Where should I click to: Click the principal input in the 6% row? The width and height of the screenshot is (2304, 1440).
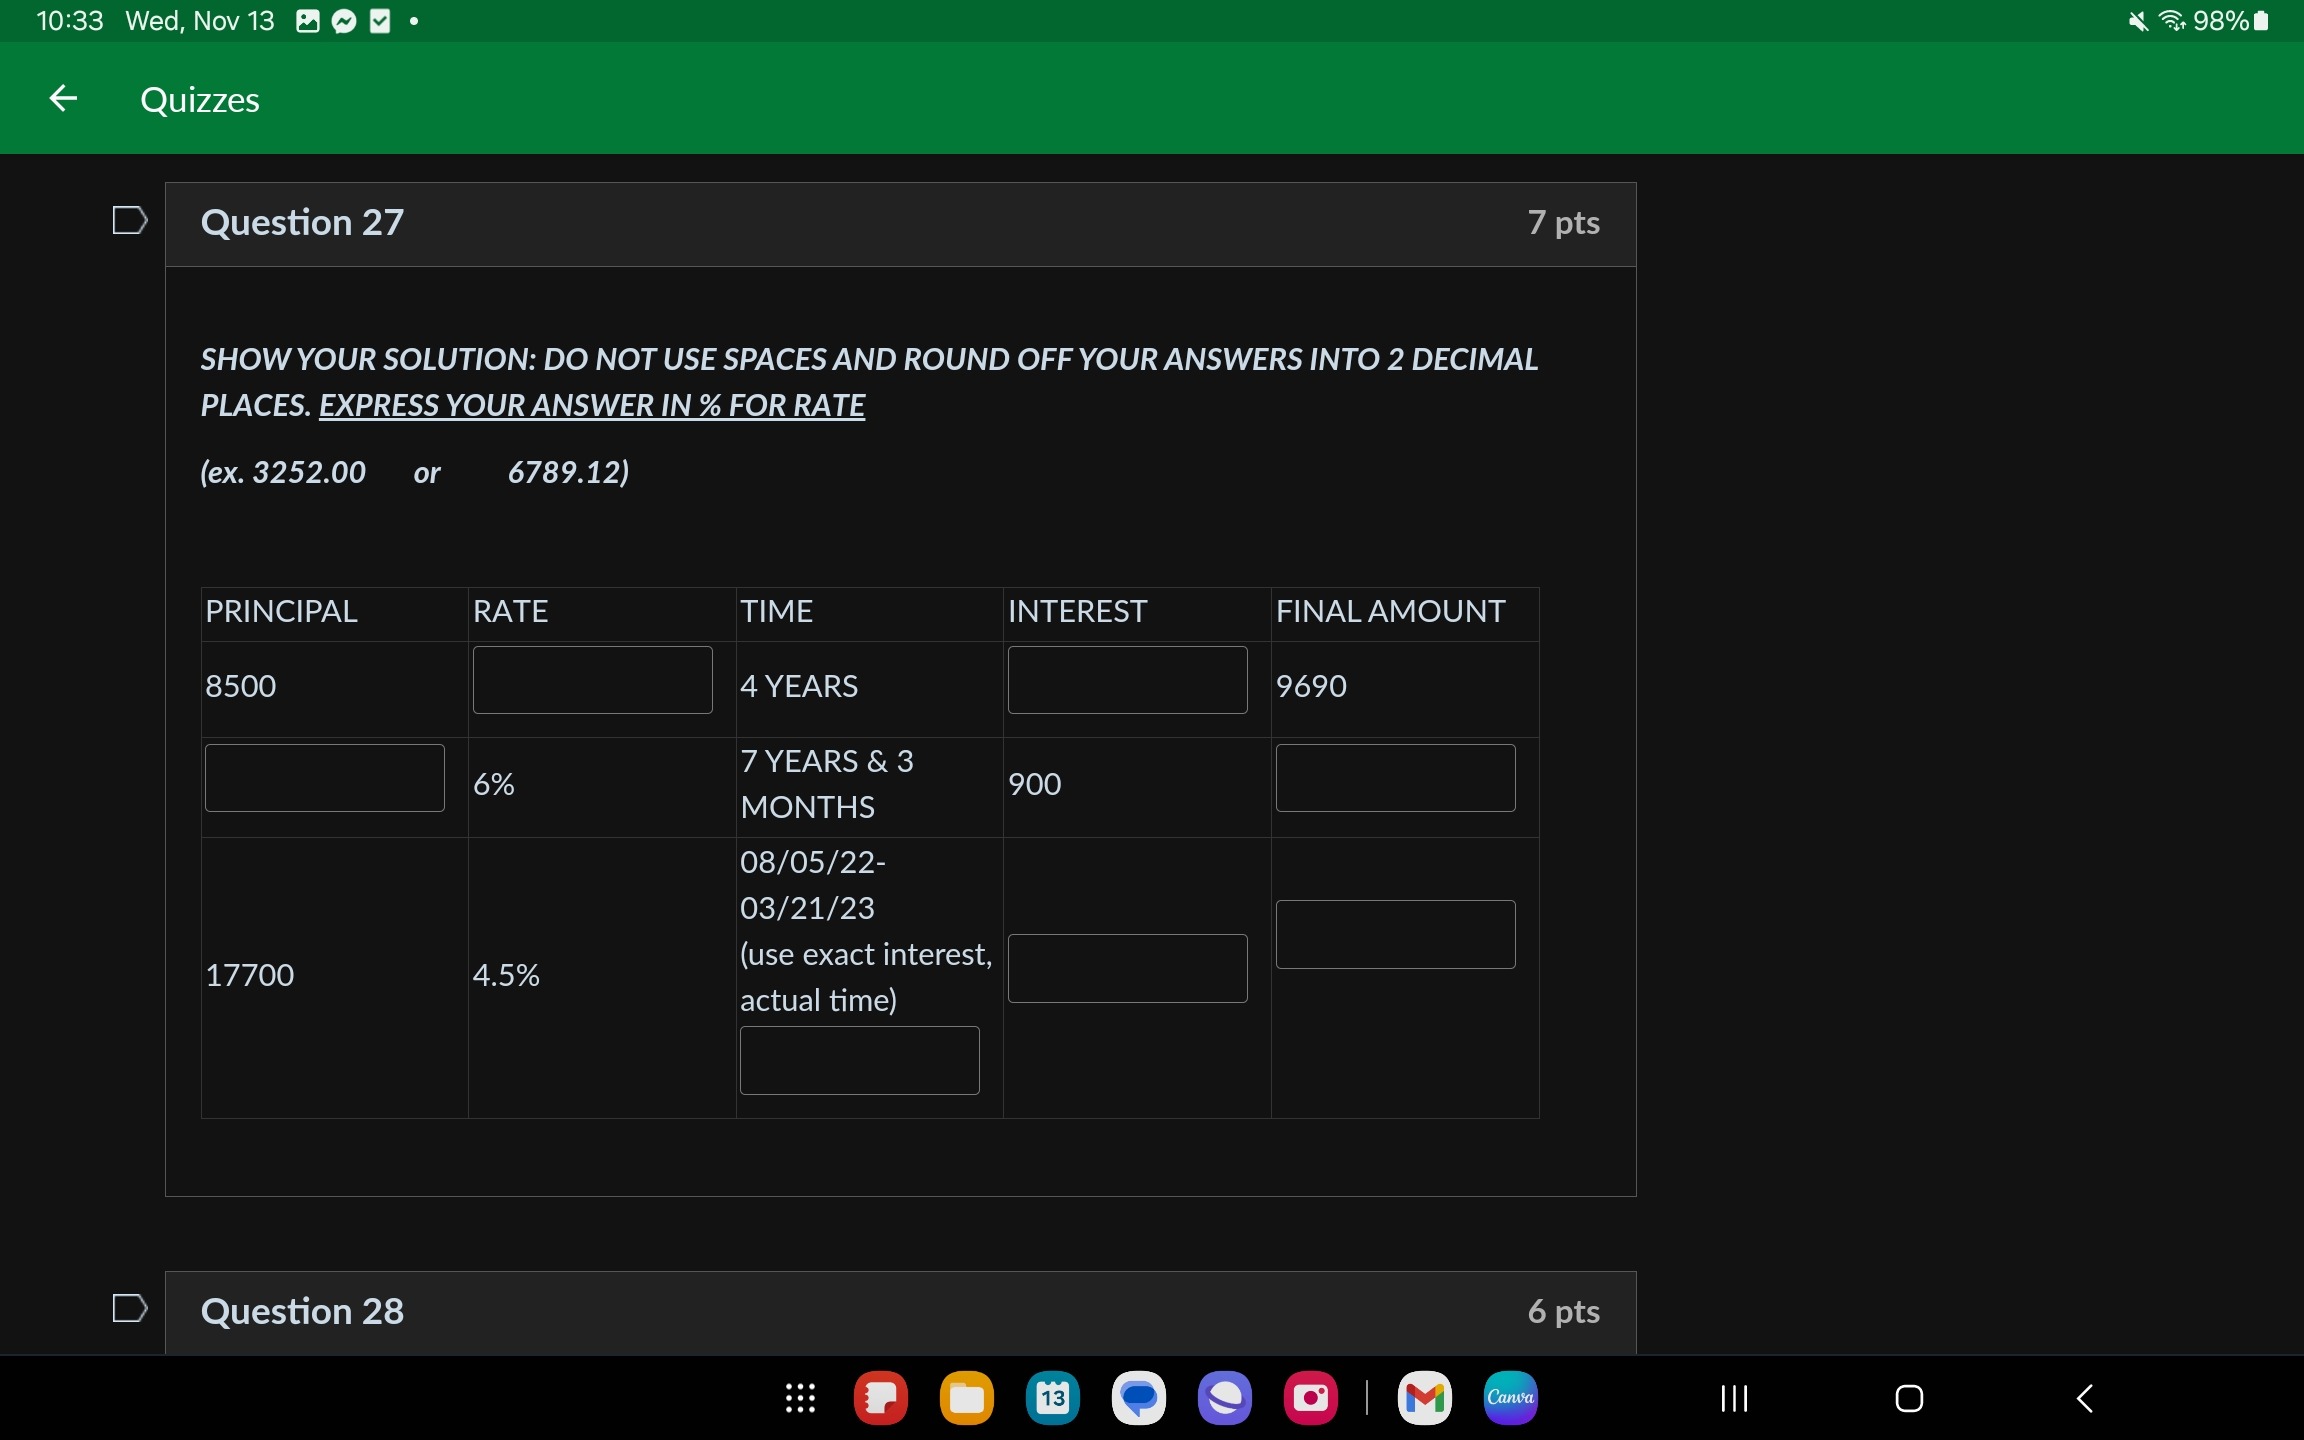(x=324, y=778)
